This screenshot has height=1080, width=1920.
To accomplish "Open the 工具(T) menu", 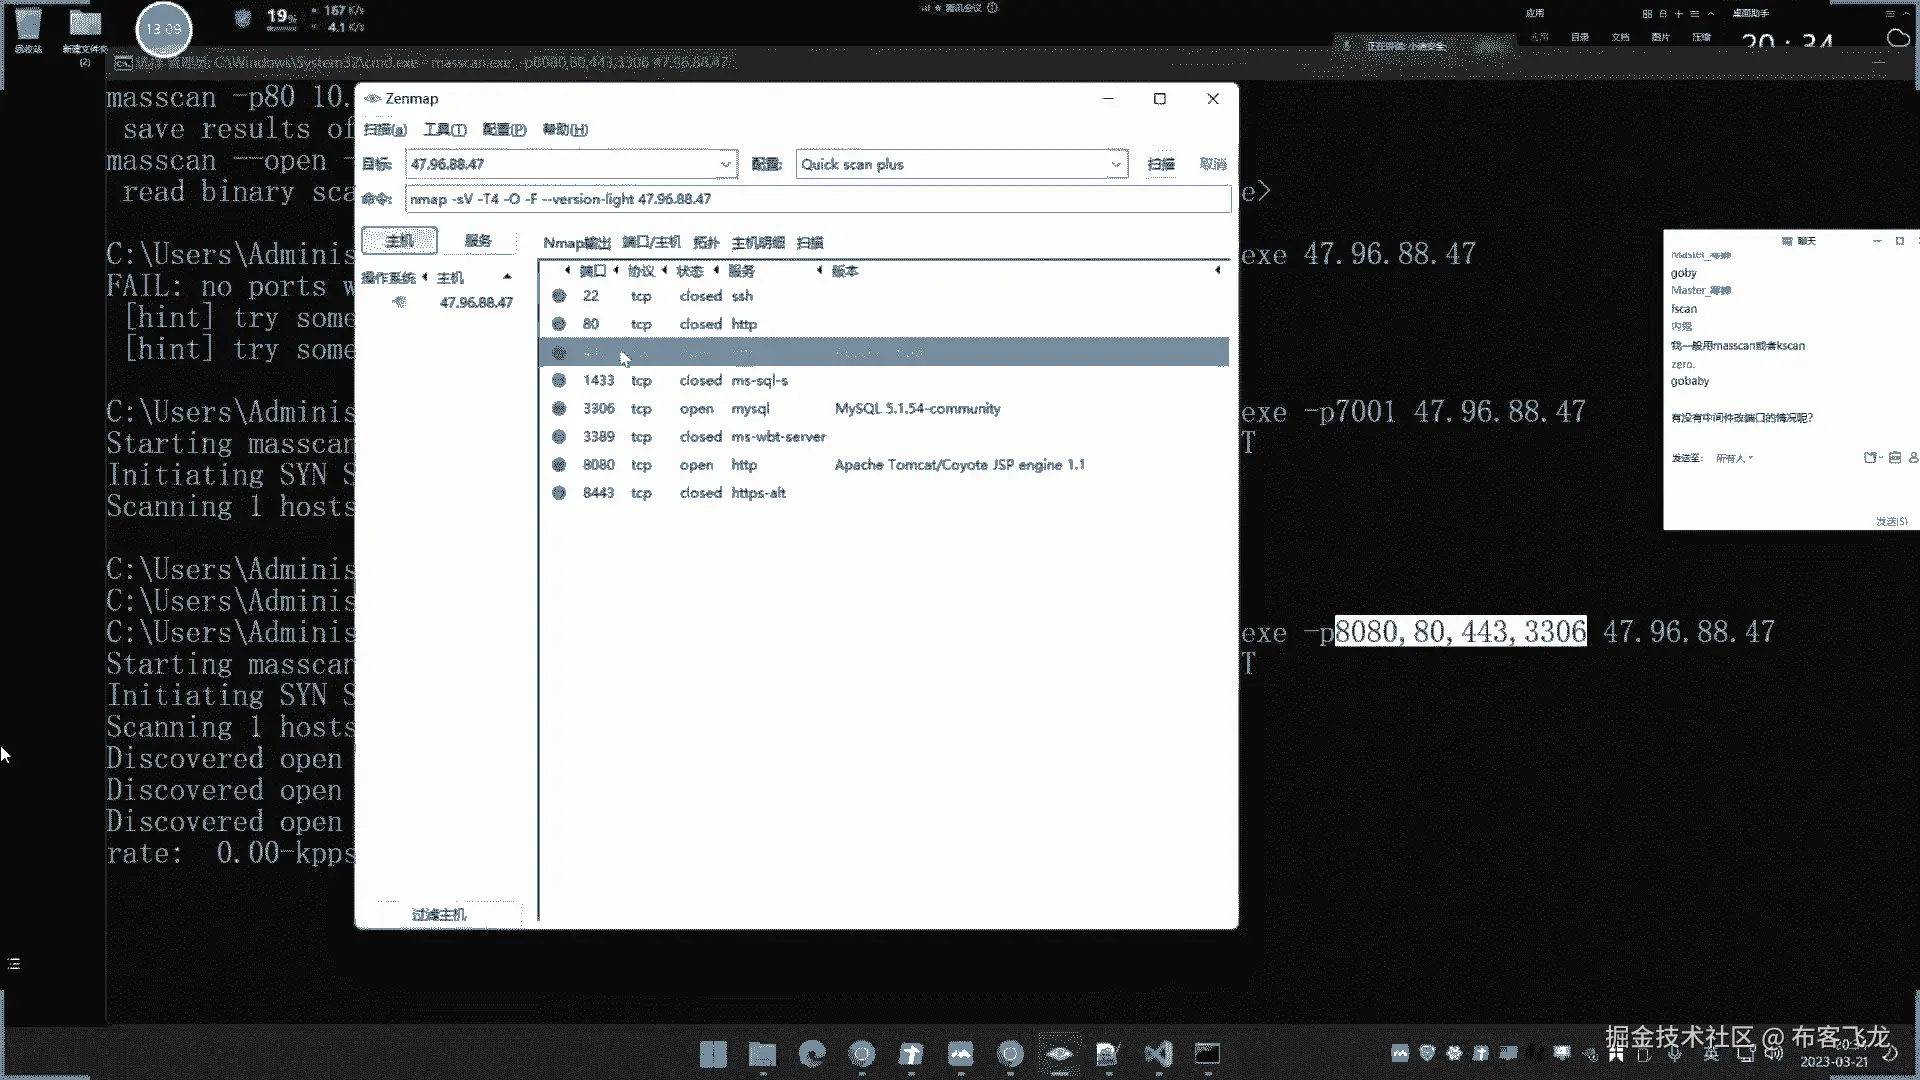I will 444,129.
